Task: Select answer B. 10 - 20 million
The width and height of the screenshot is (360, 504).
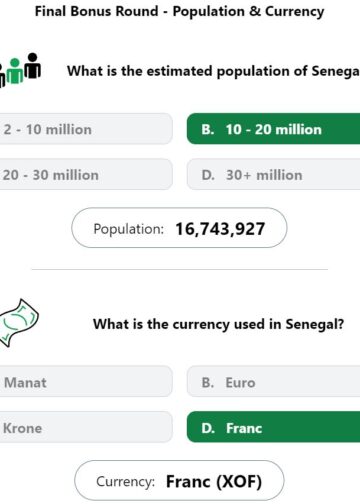Action: click(273, 129)
